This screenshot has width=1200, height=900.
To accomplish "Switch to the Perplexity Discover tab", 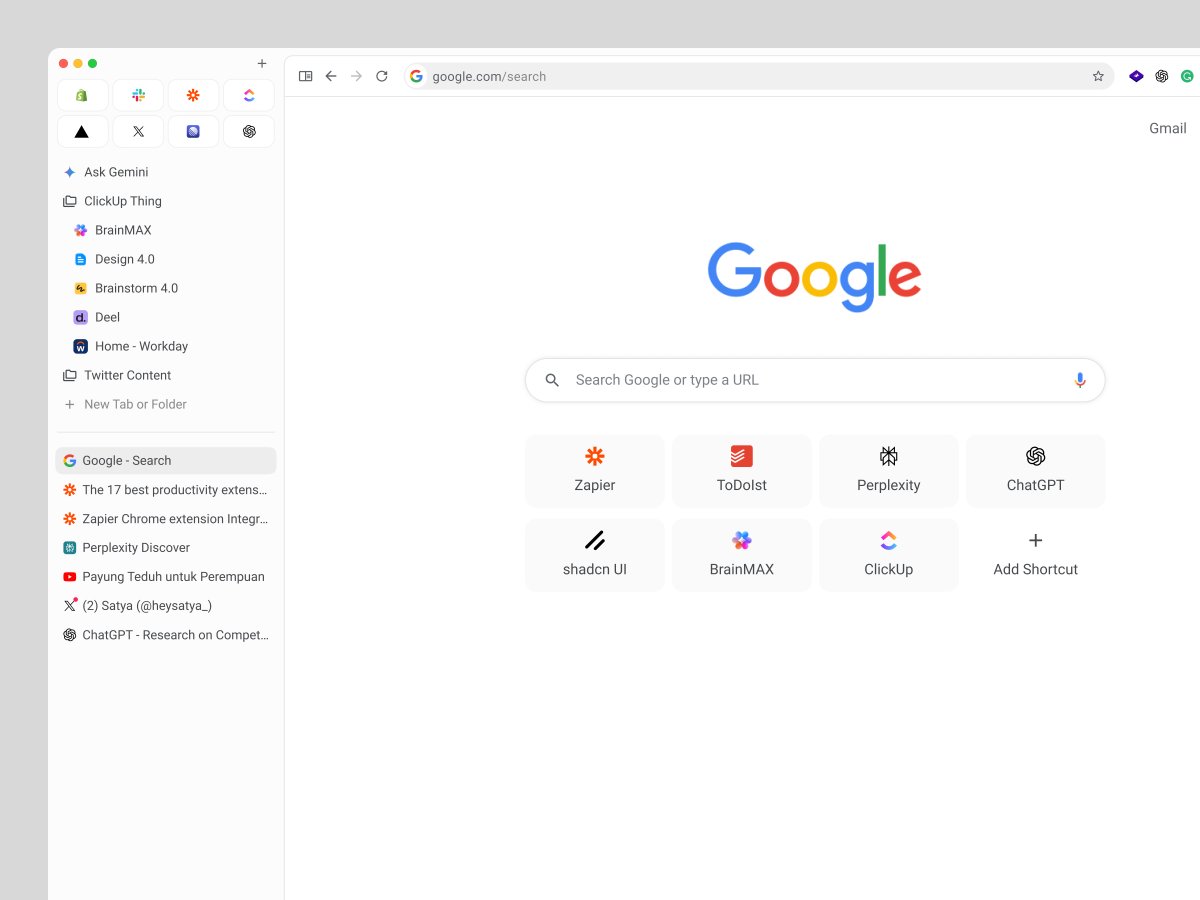I will [x=166, y=548].
